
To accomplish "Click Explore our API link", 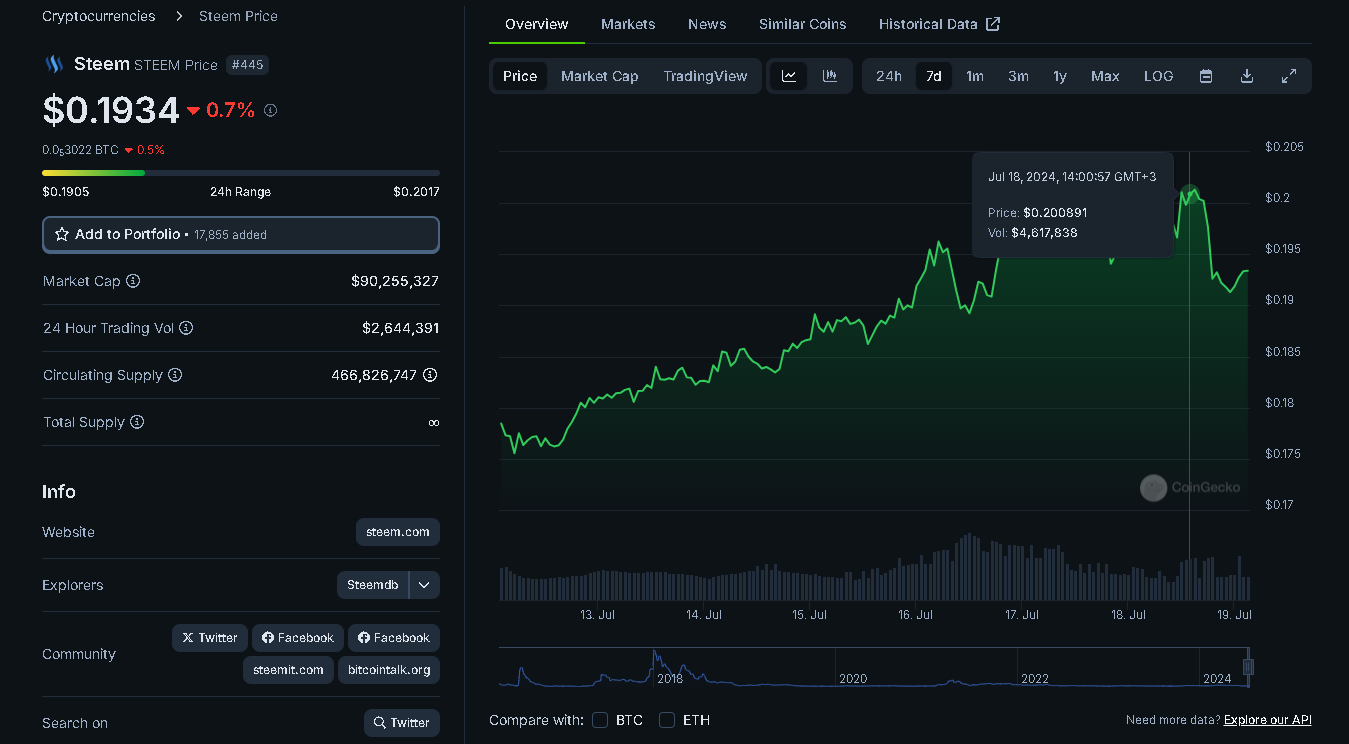I will tap(1267, 720).
